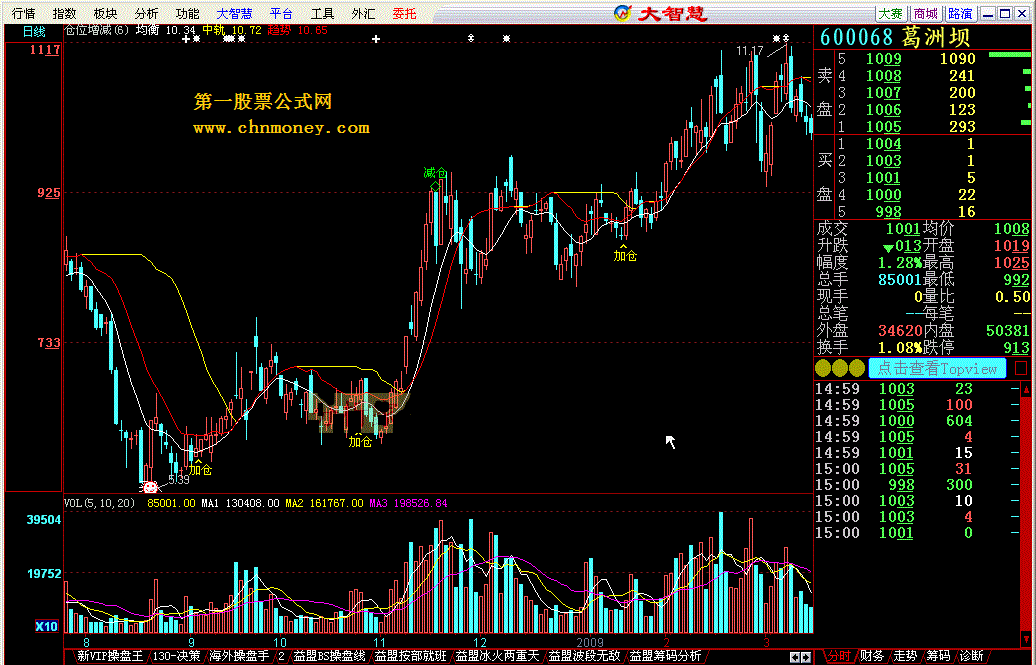1036x665 pixels.
Task: Toggle the red square box beside Topview
Action: pyautogui.click(x=1021, y=368)
